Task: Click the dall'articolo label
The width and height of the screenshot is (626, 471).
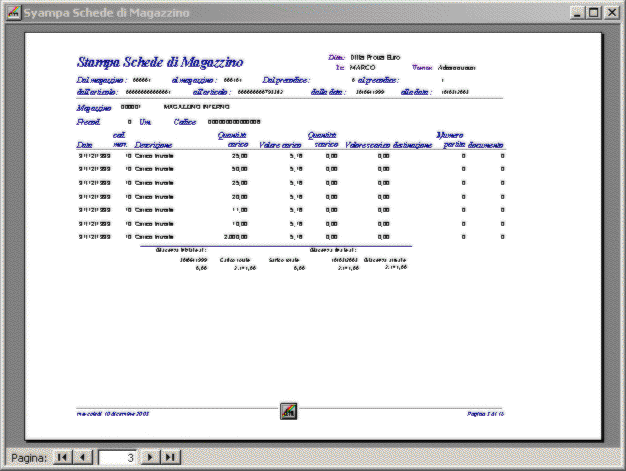Action: click(97, 92)
